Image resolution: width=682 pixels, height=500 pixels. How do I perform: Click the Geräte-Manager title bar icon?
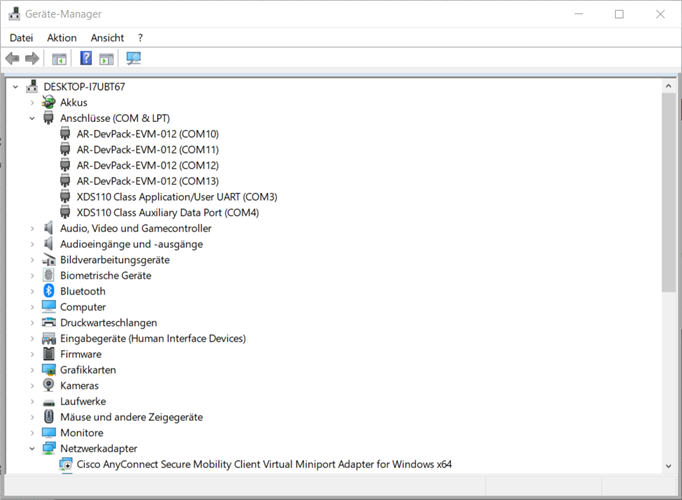[14, 14]
